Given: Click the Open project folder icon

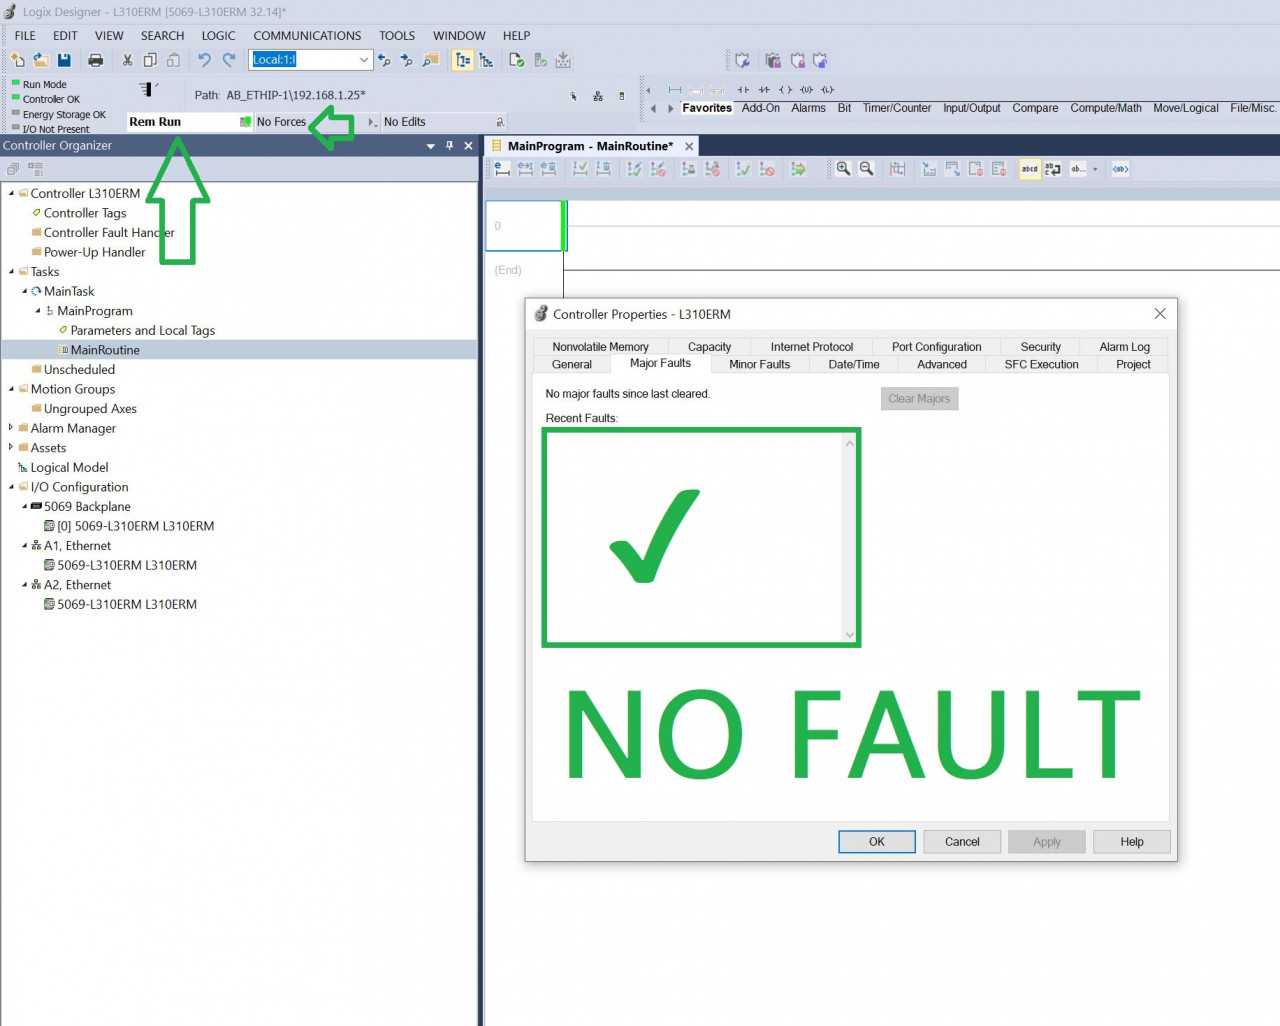Looking at the screenshot, I should click(x=41, y=60).
